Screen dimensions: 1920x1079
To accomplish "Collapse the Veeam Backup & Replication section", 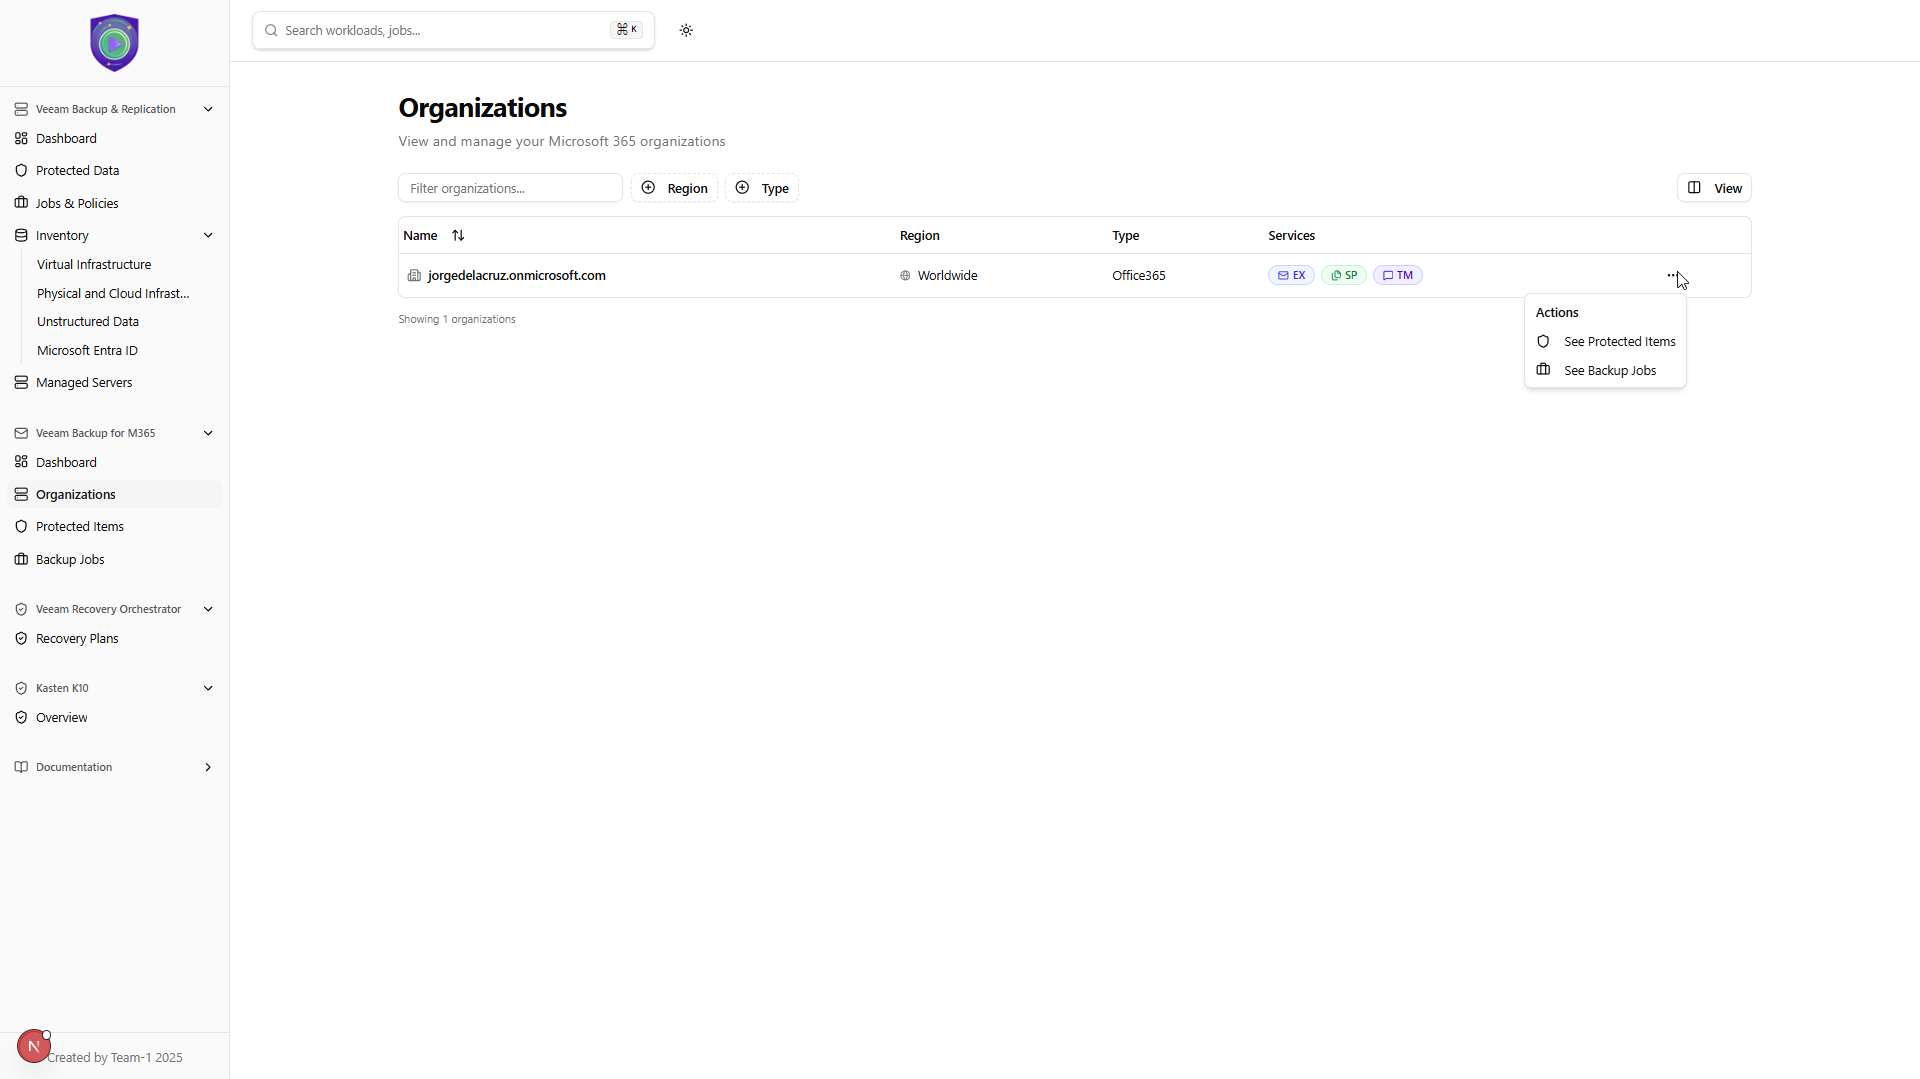I will click(x=208, y=109).
